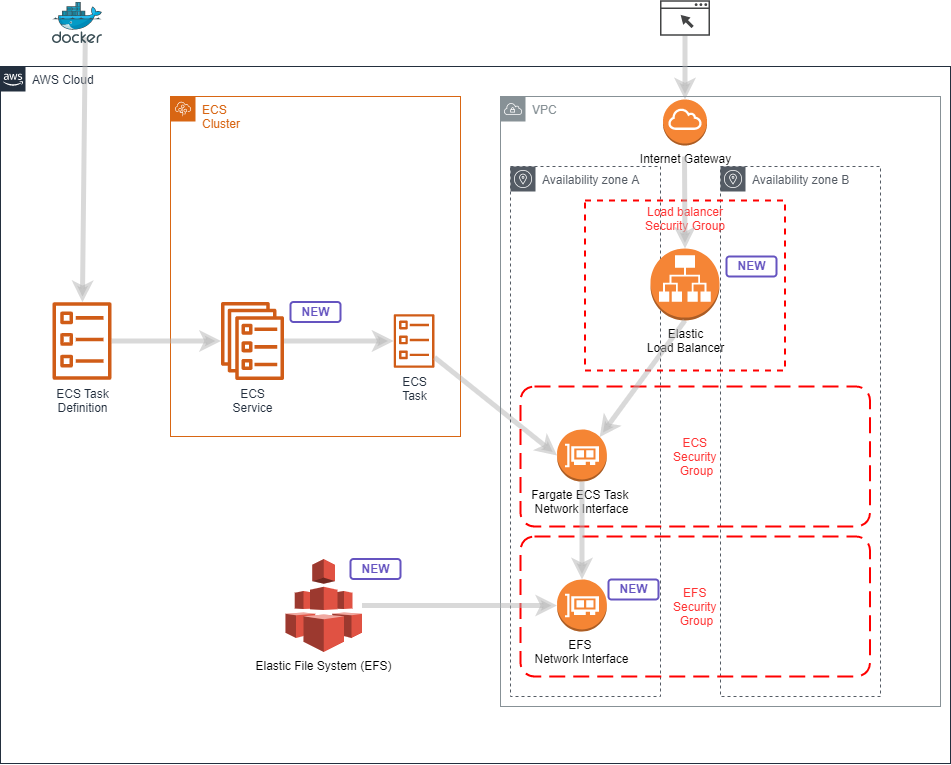Click the 'Availability zone B' label
This screenshot has width=951, height=765.
point(801,180)
